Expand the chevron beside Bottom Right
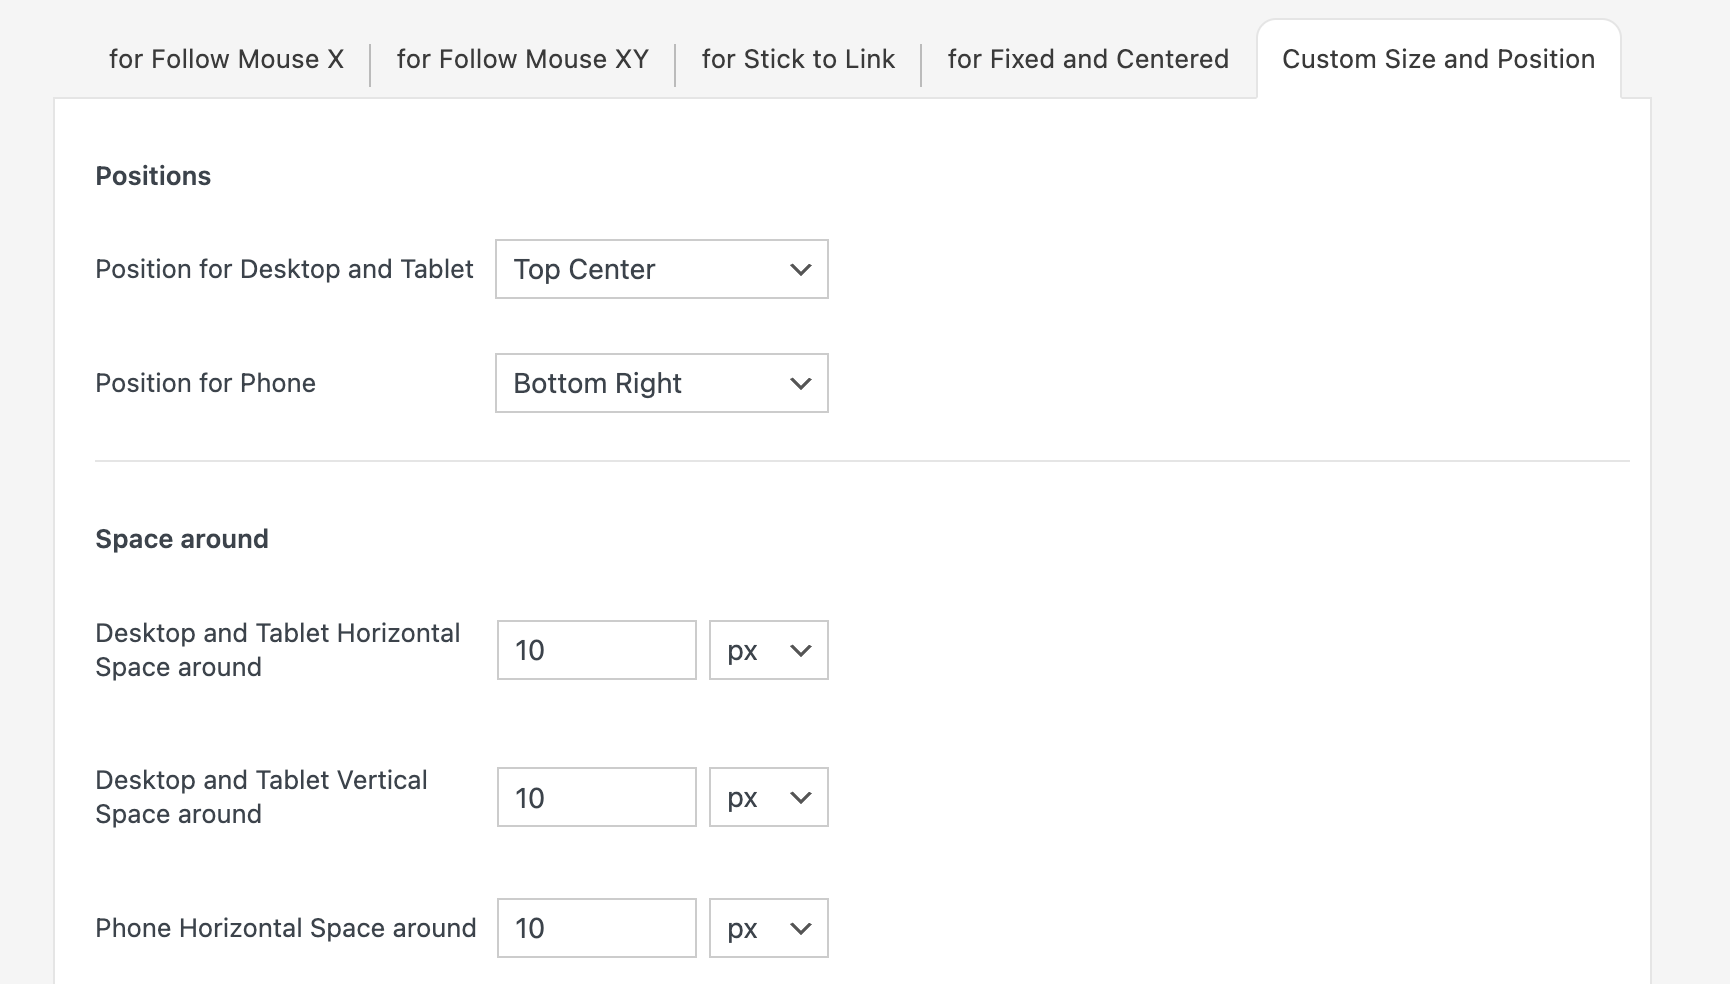1730x984 pixels. (798, 383)
